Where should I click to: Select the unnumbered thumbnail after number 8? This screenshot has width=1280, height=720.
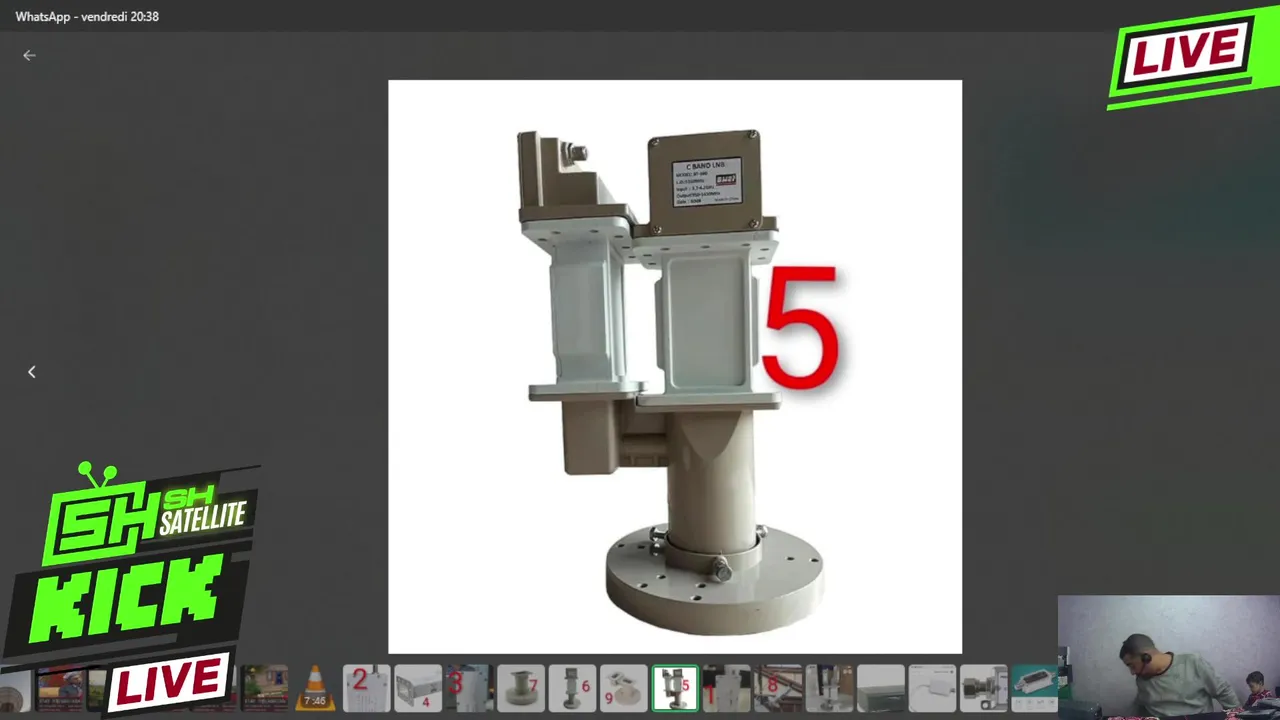point(829,688)
